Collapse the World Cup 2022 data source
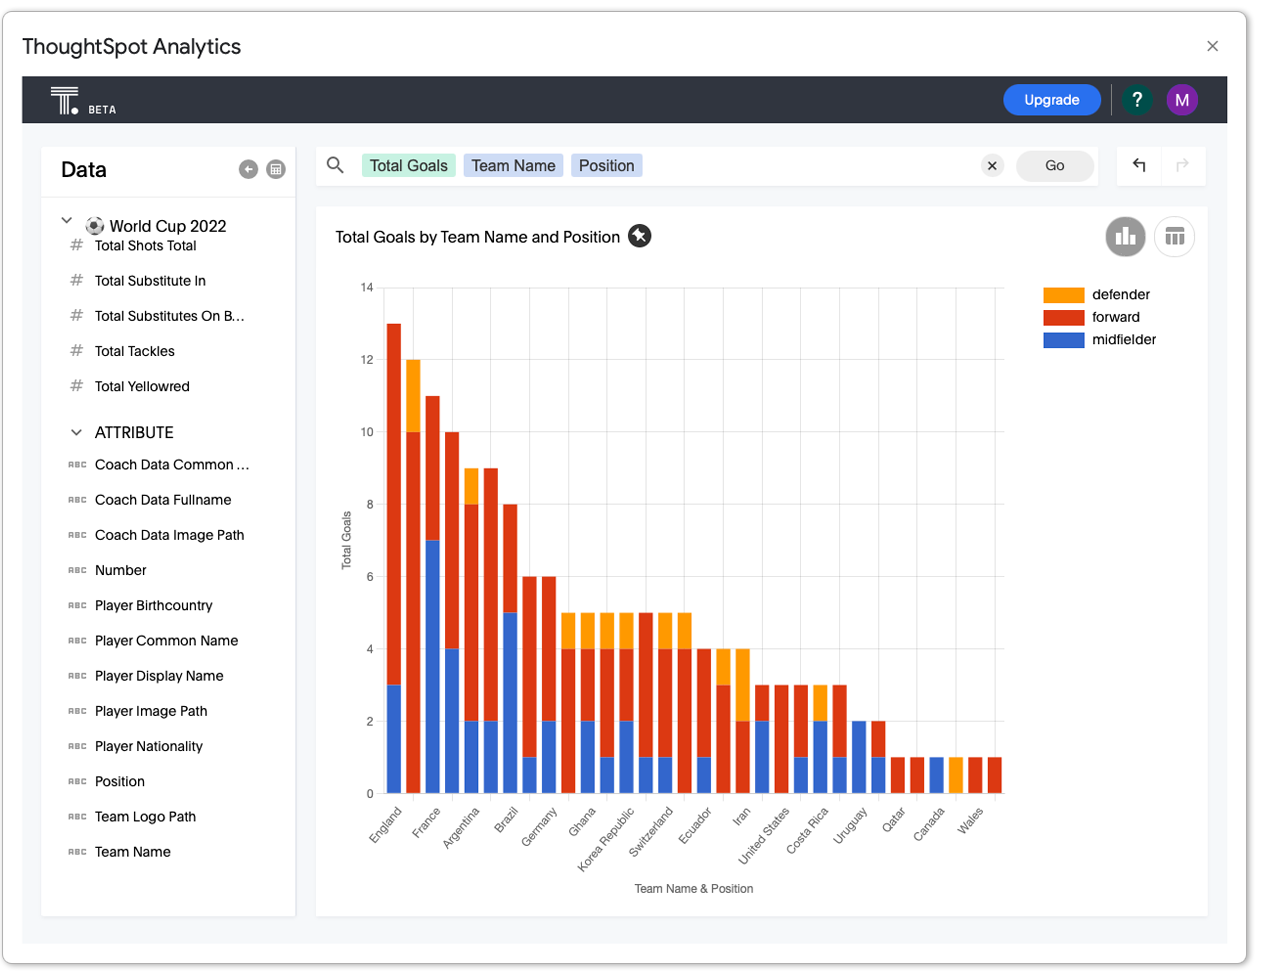Screen dimensions: 1262x975 click(x=67, y=221)
